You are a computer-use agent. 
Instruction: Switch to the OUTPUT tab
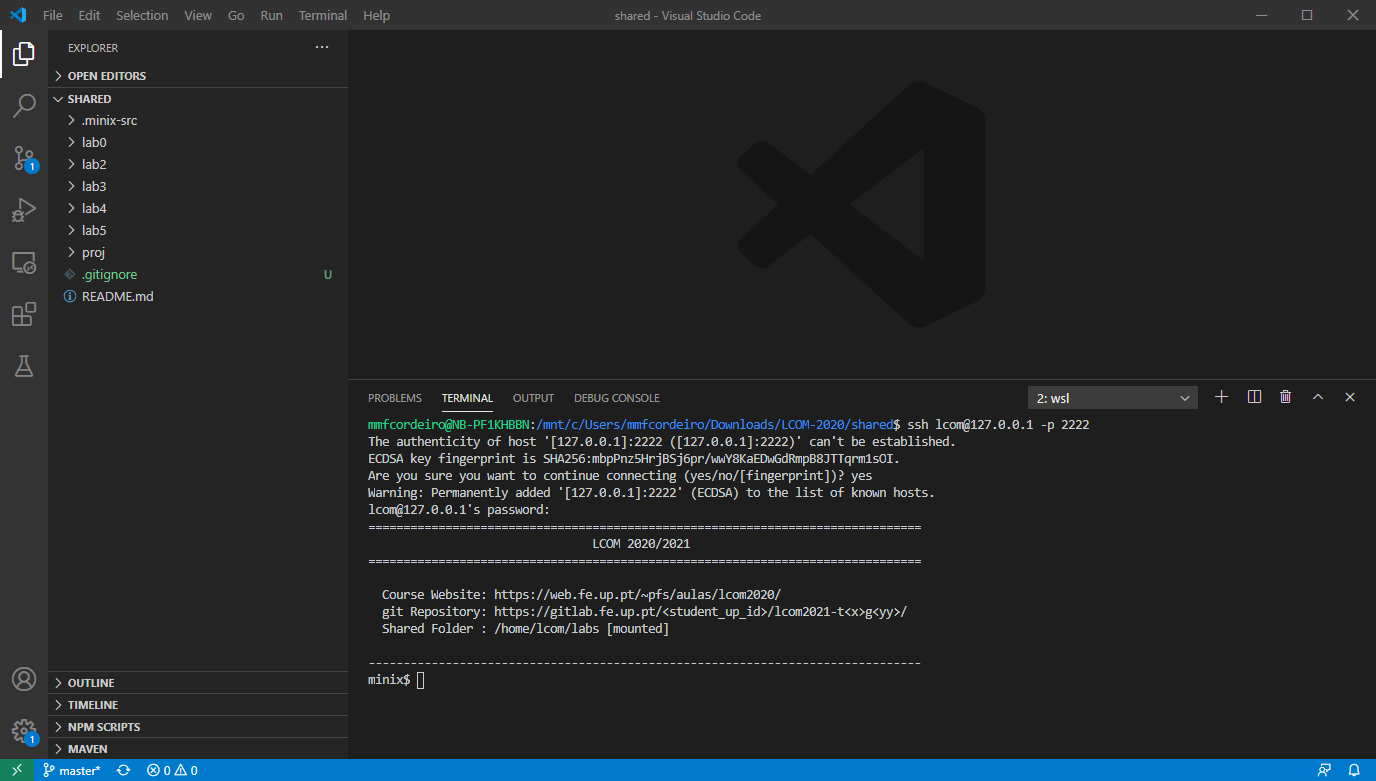tap(533, 397)
